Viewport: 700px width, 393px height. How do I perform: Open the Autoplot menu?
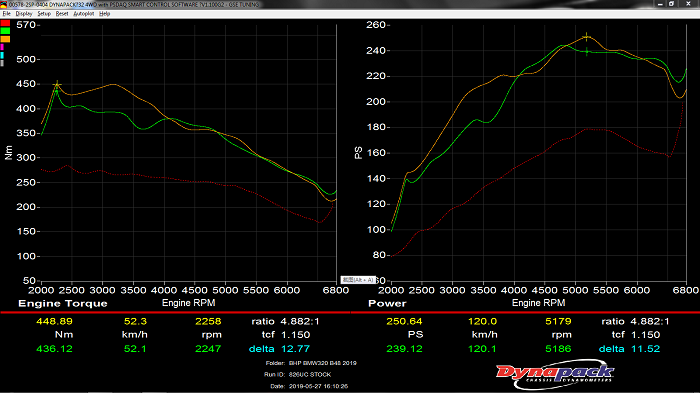click(x=83, y=14)
